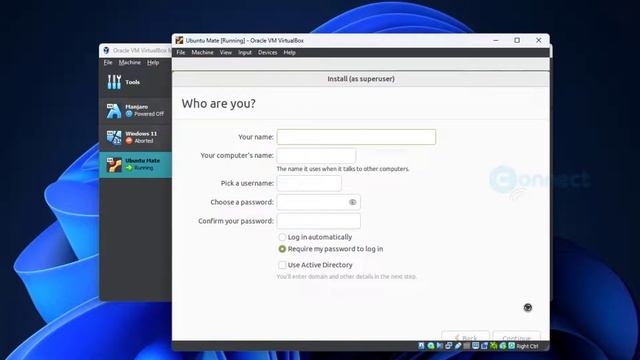Open the File menu in the VirtualBox Manager
Viewport: 640px width, 360px height.
coord(108,62)
